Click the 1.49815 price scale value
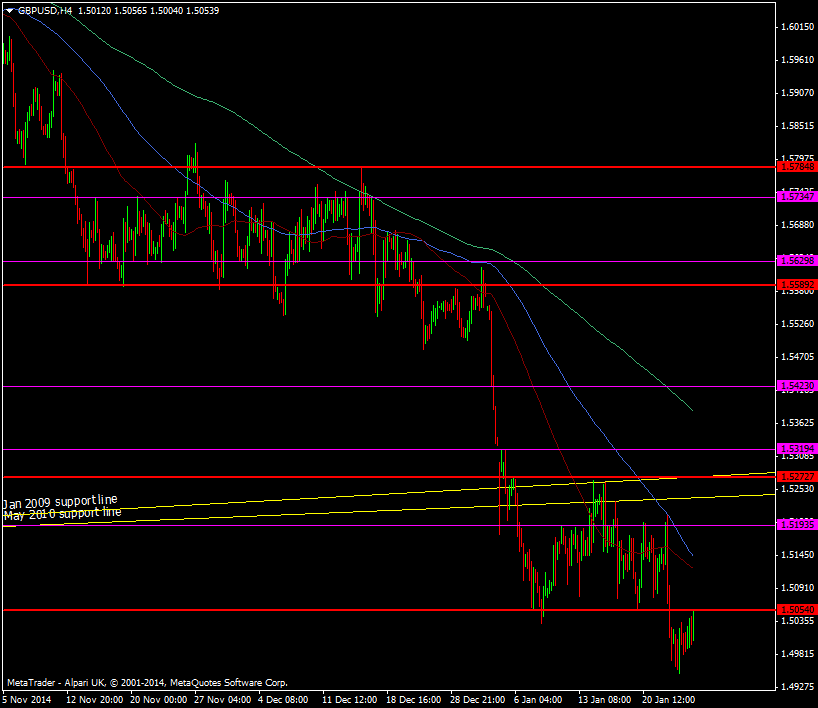Screen dimensions: 818x708 (797, 654)
